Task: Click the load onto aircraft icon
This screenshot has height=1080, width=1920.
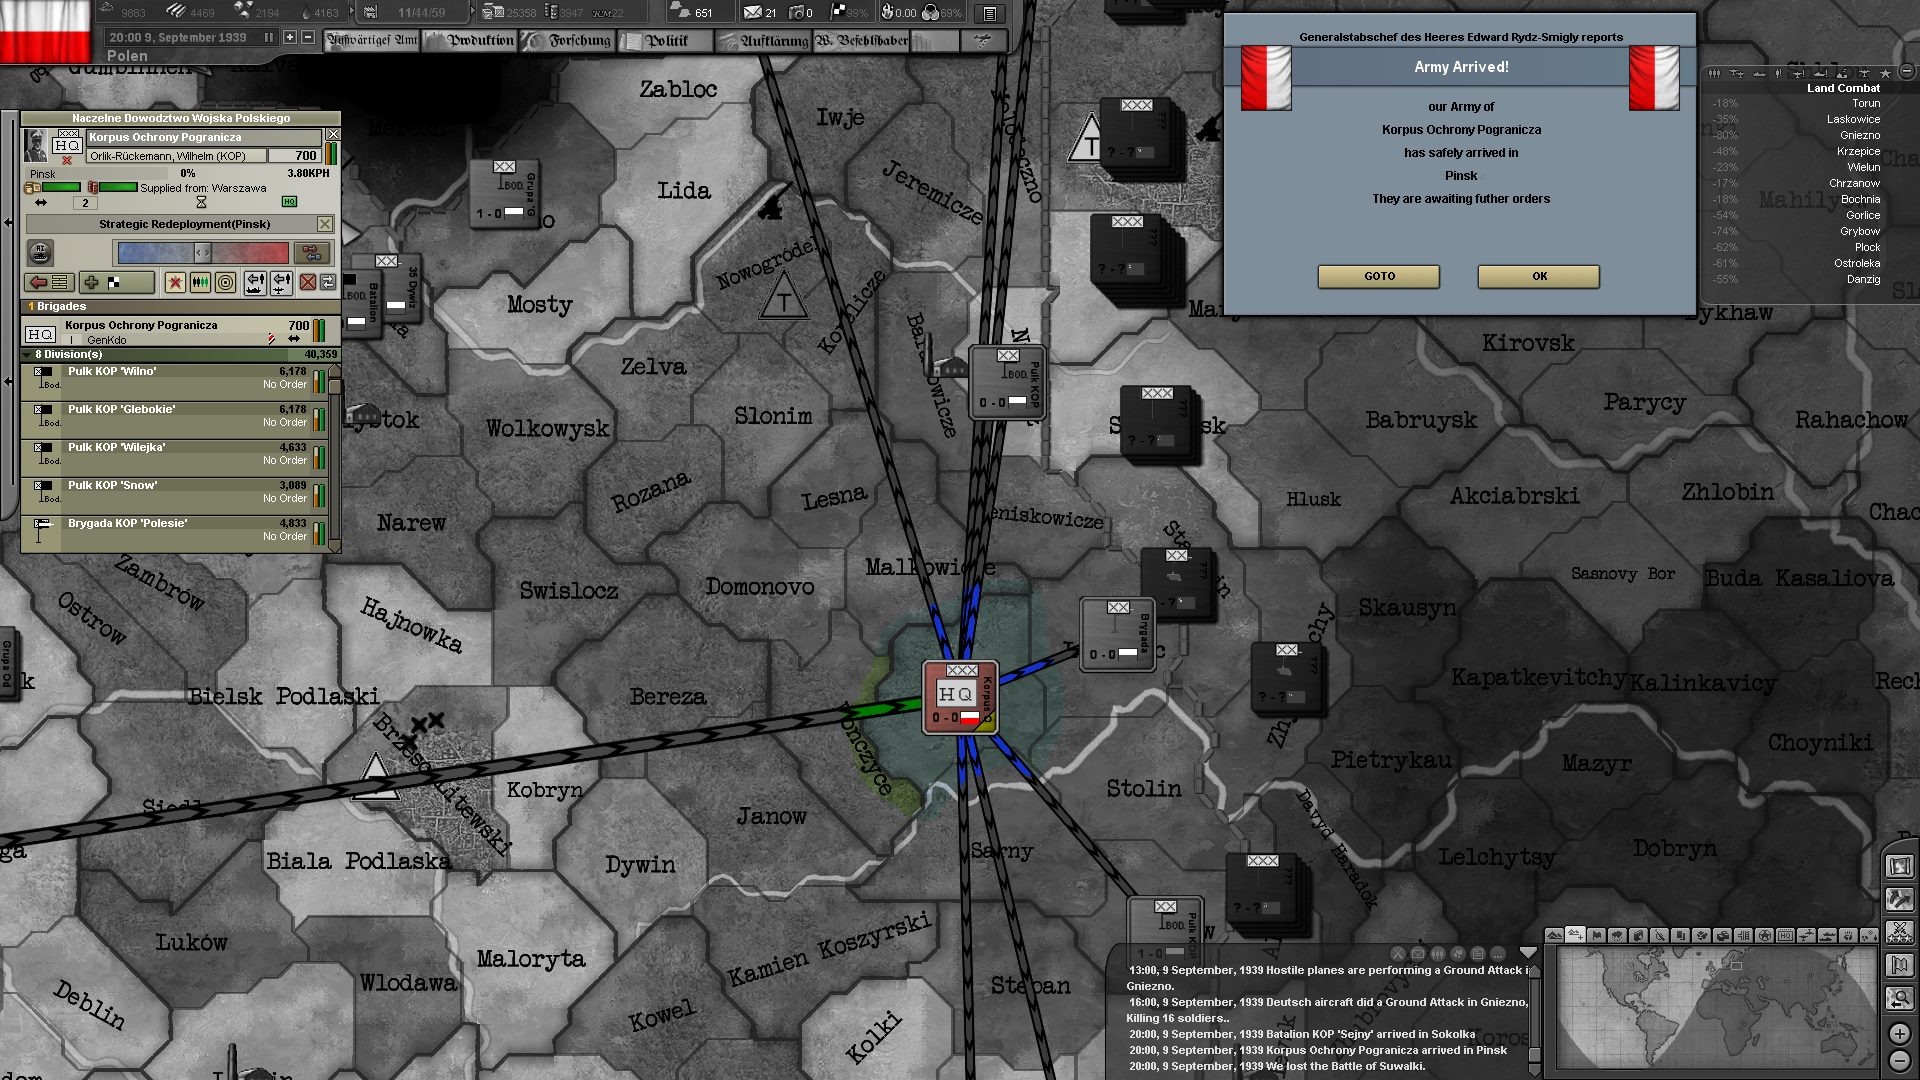Action: coord(281,283)
